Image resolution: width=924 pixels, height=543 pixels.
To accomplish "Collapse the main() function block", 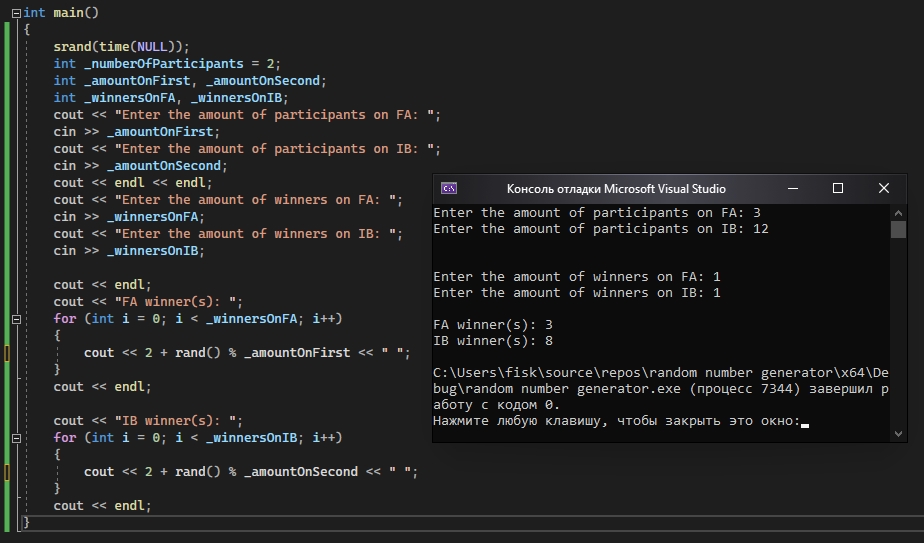I will click(15, 13).
